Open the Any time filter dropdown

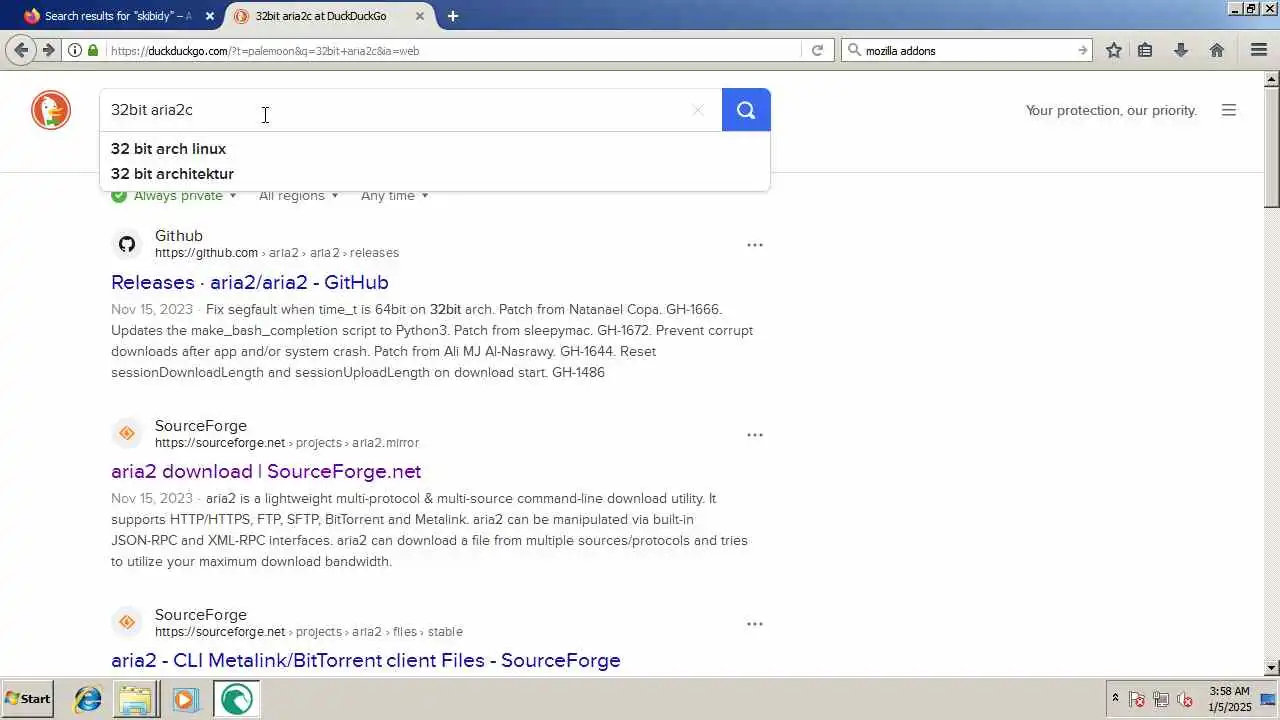point(394,196)
